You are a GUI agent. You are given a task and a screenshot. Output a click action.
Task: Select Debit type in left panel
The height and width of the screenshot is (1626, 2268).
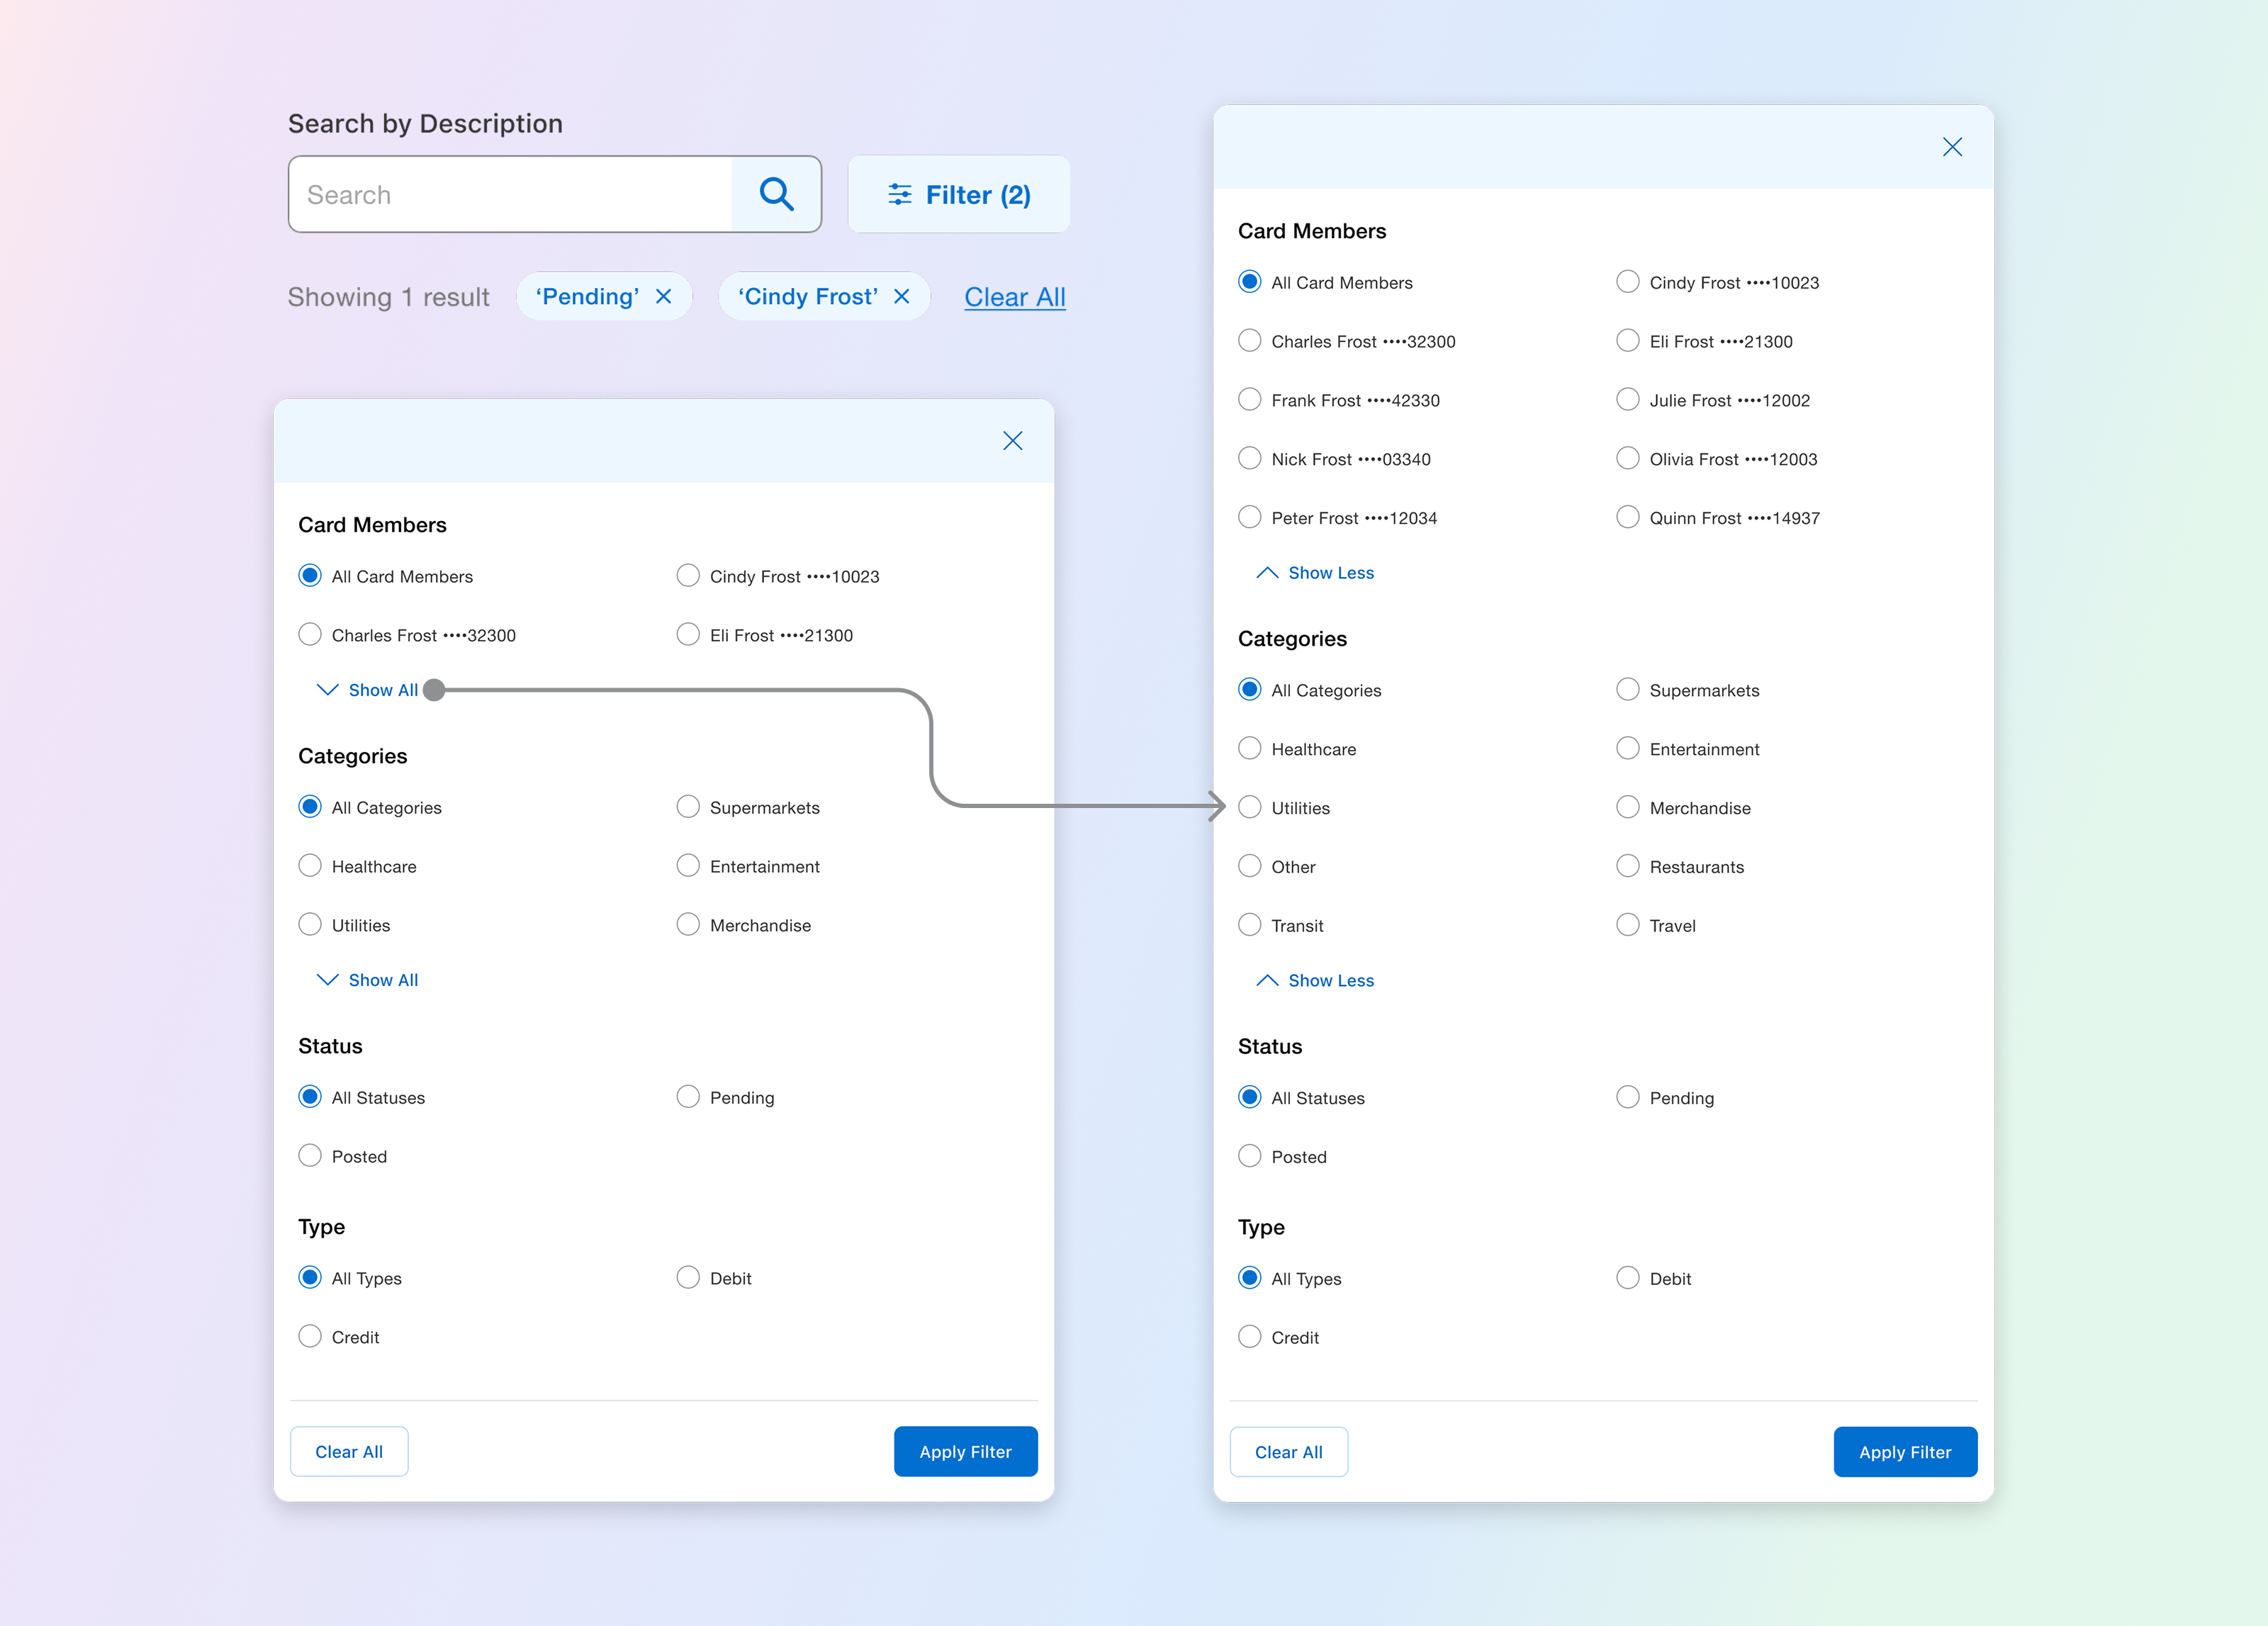(688, 1278)
